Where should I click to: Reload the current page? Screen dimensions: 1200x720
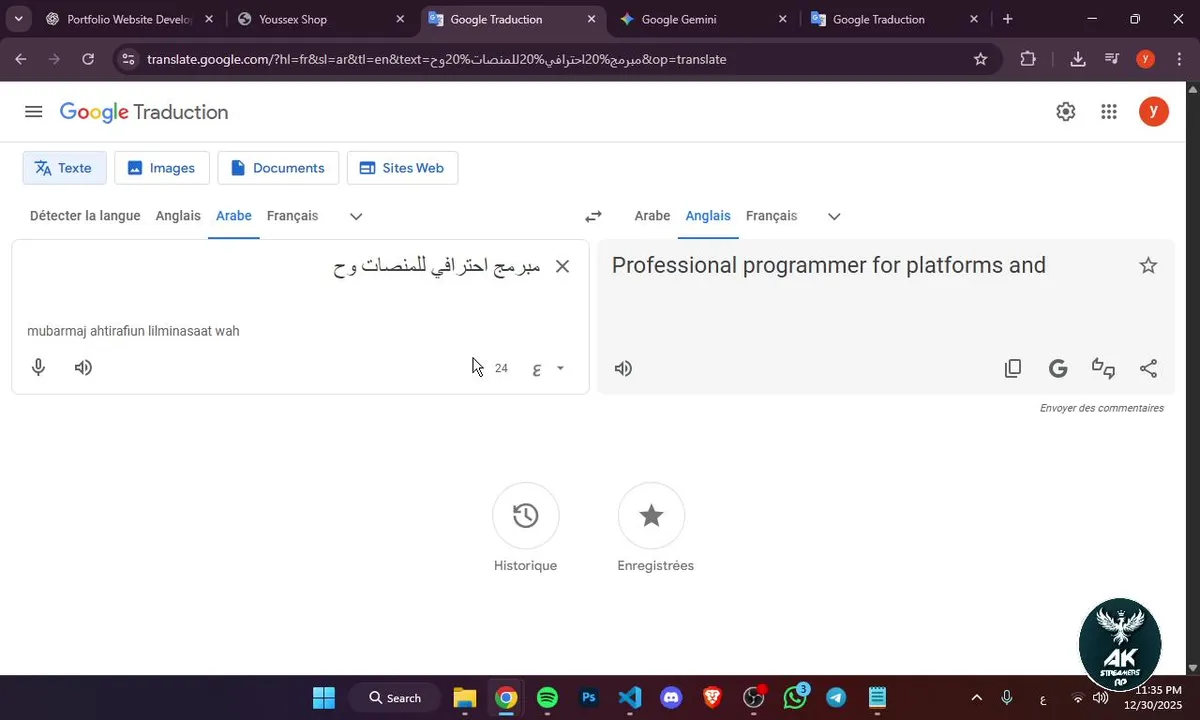(88, 59)
